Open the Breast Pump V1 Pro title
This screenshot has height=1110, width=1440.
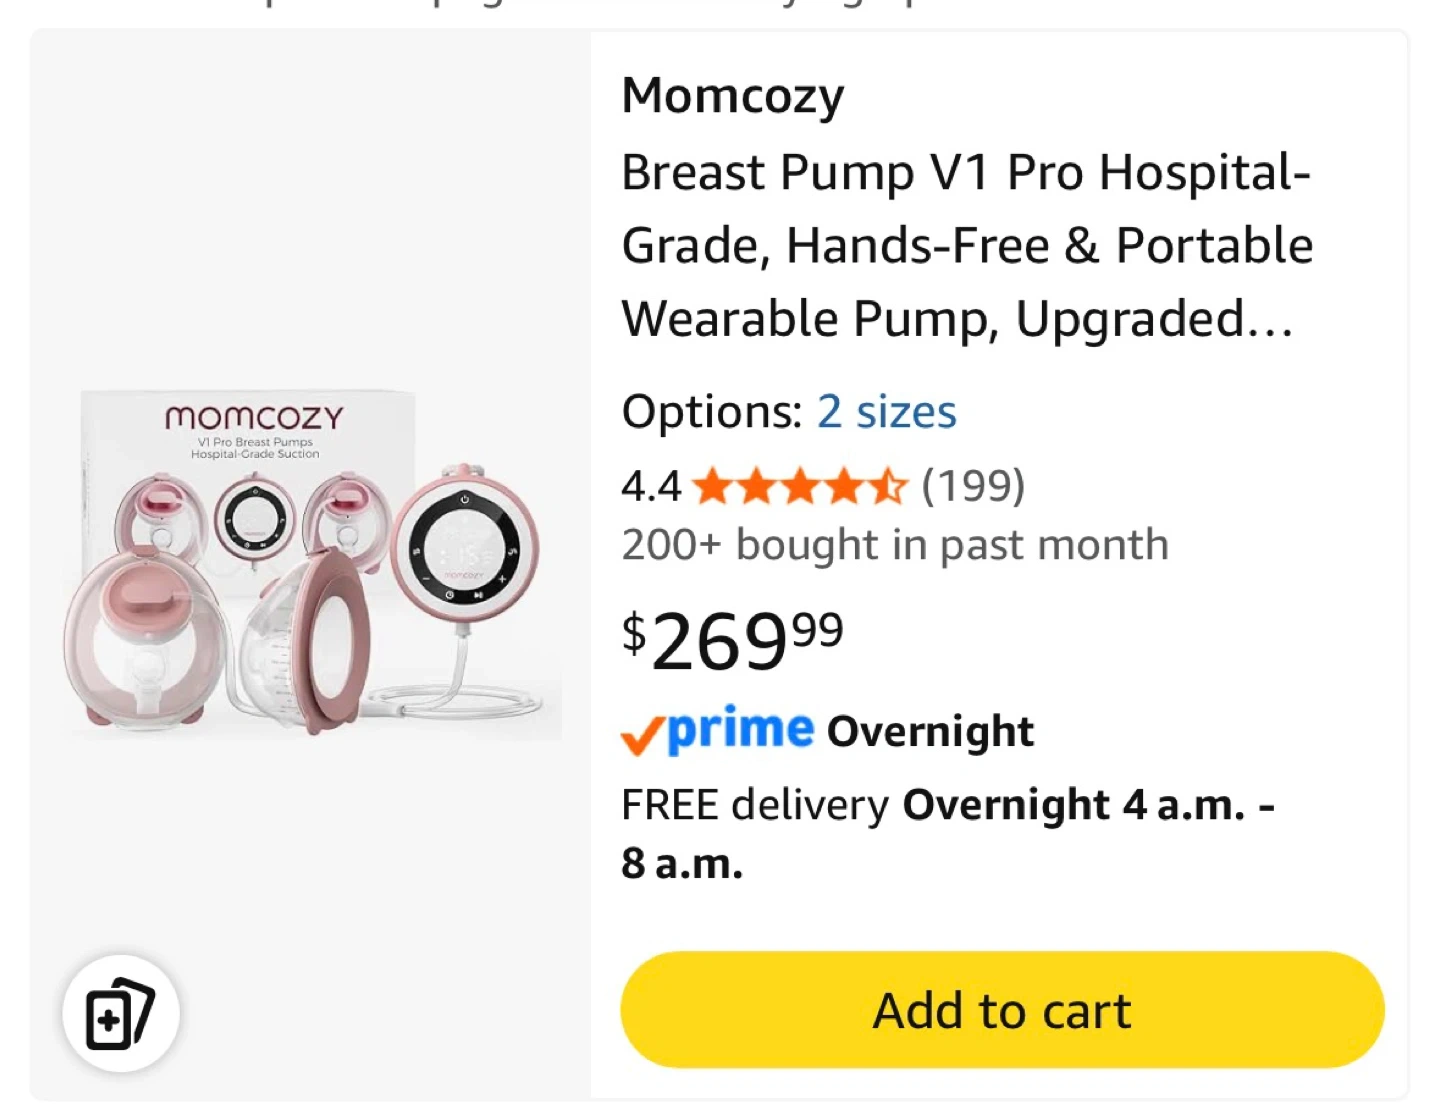coord(966,245)
